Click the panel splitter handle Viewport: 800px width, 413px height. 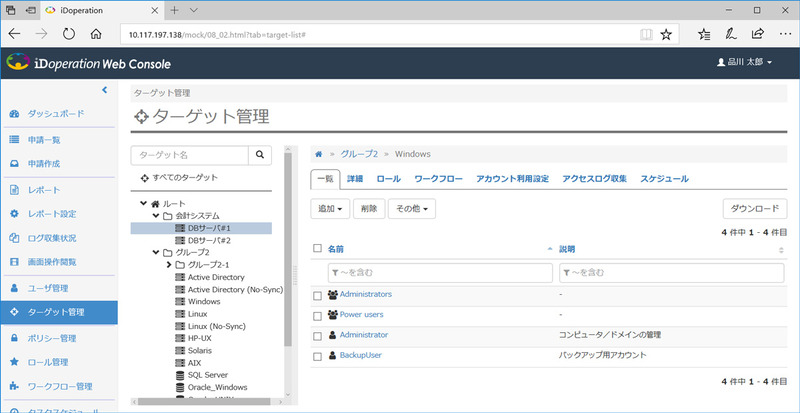295,276
